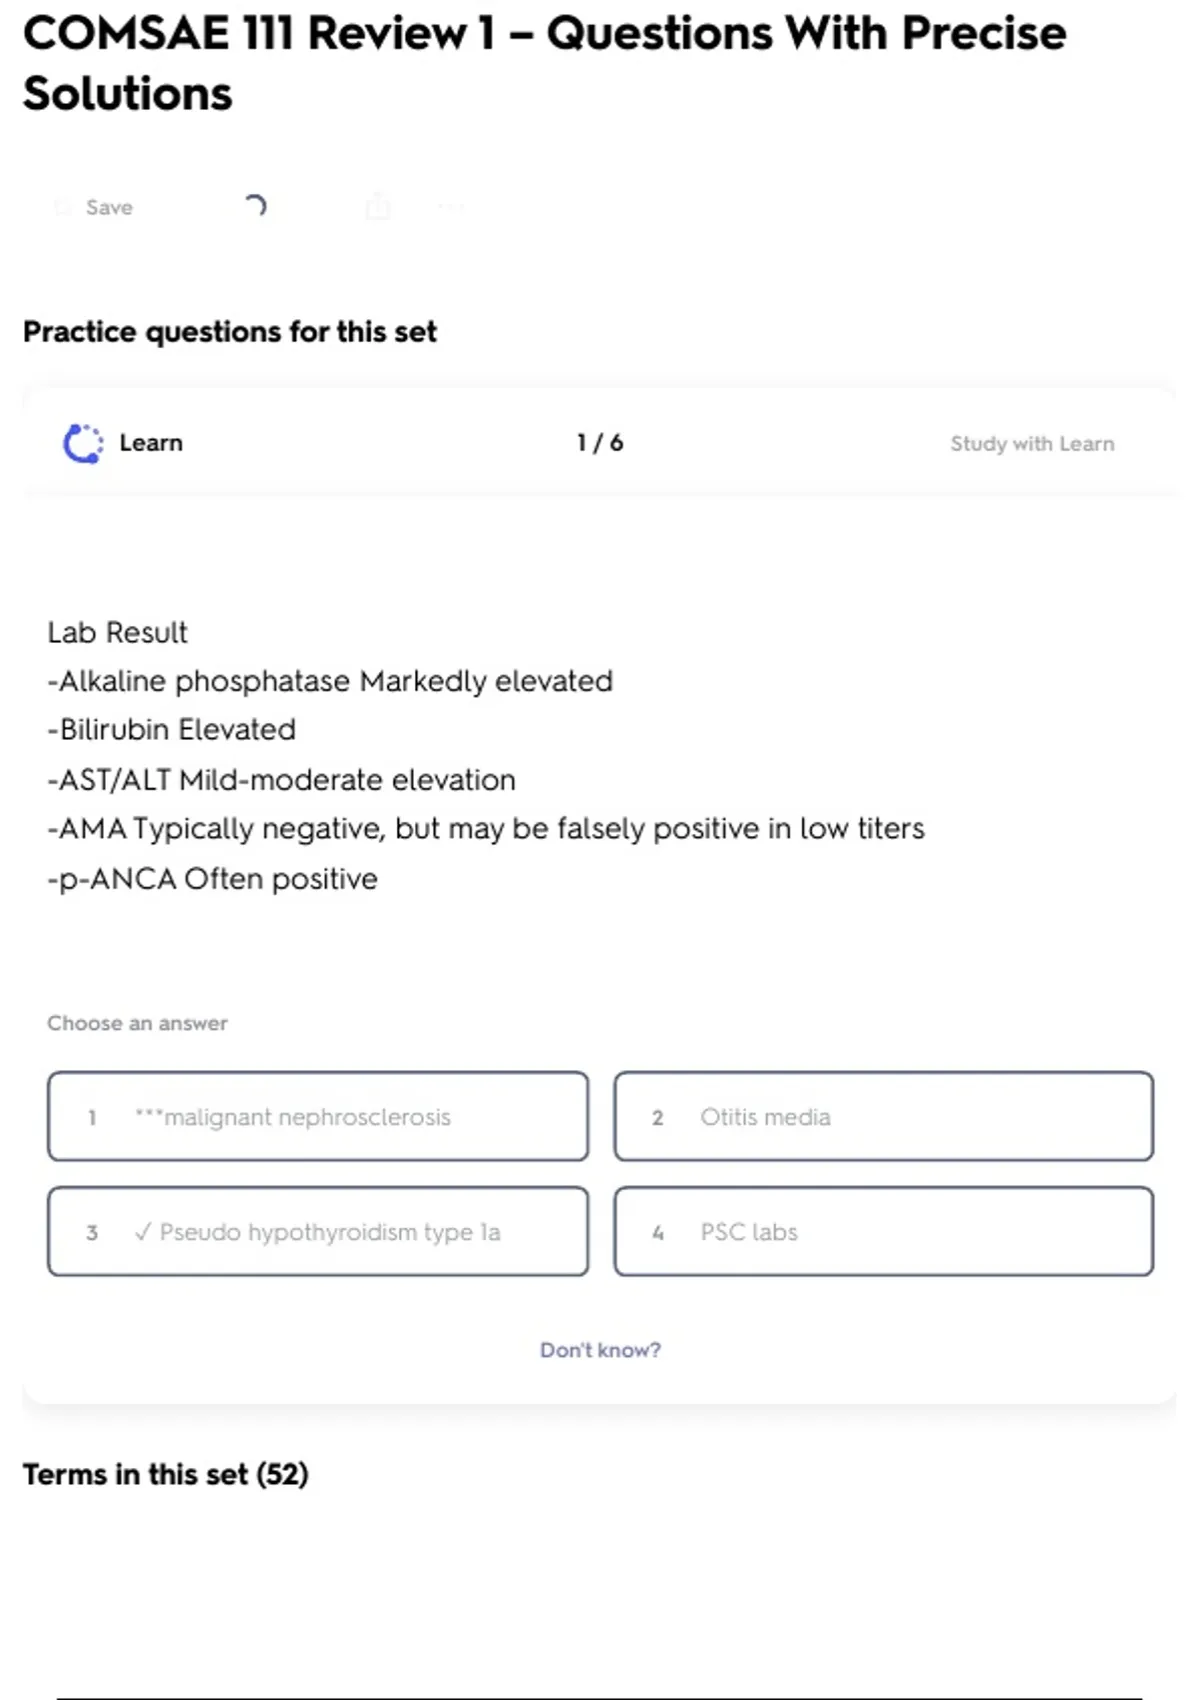Click the Practice questions for this set heading
1200x1700 pixels.
pyautogui.click(x=230, y=332)
